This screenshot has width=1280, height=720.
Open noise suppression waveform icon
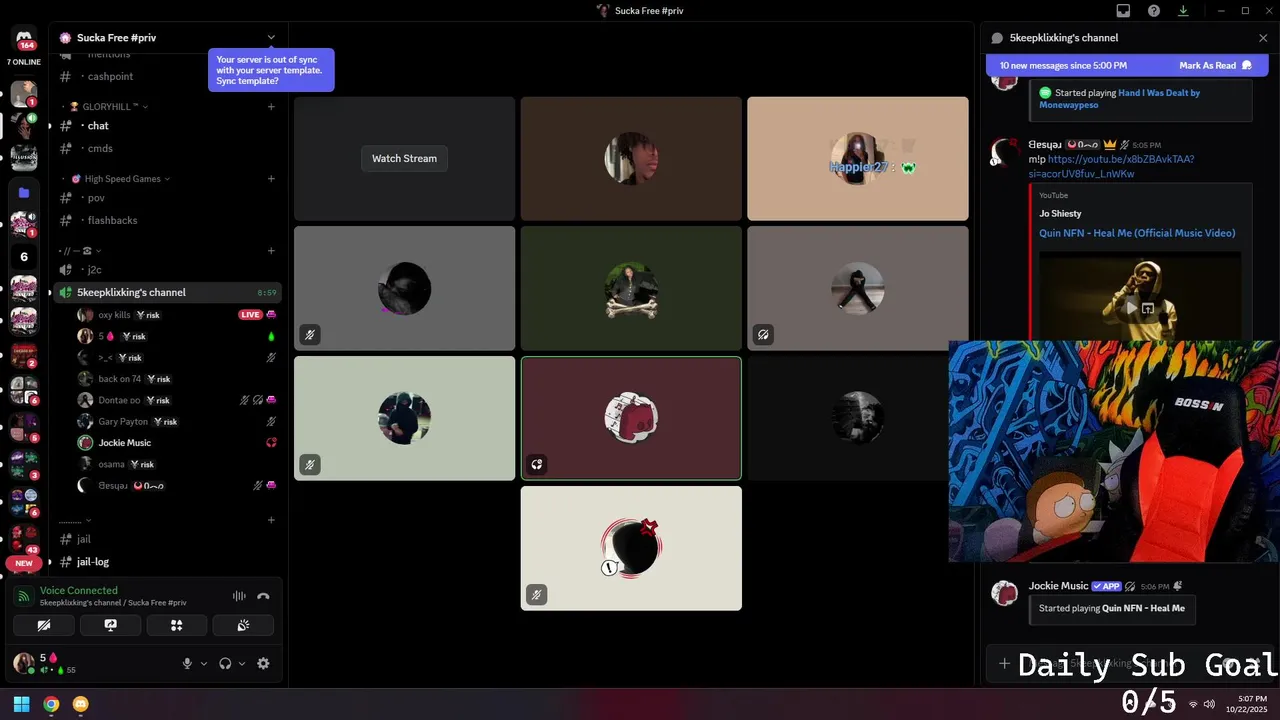pyautogui.click(x=239, y=596)
